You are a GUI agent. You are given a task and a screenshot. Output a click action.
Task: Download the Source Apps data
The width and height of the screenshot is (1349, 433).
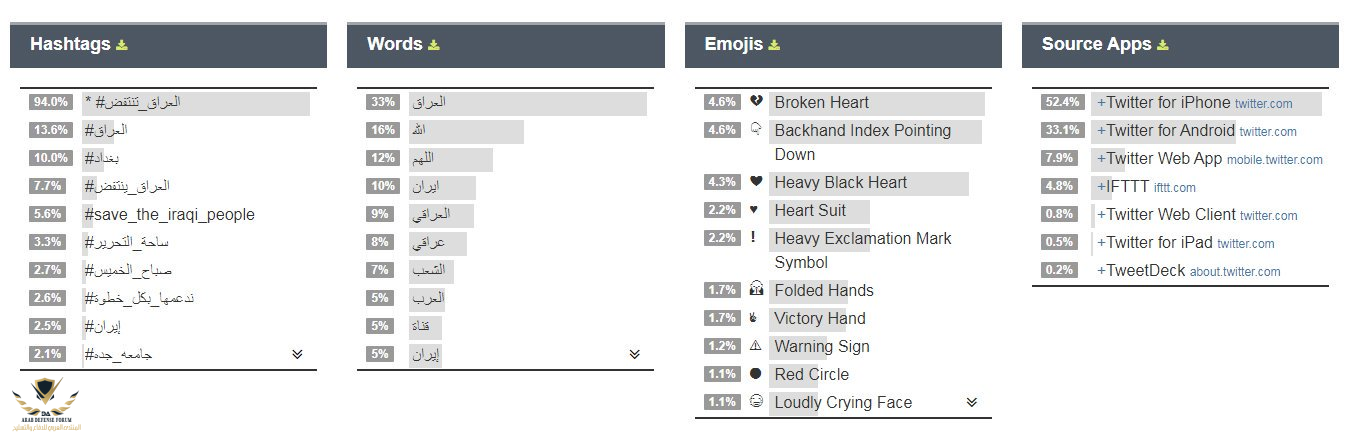point(1163,45)
